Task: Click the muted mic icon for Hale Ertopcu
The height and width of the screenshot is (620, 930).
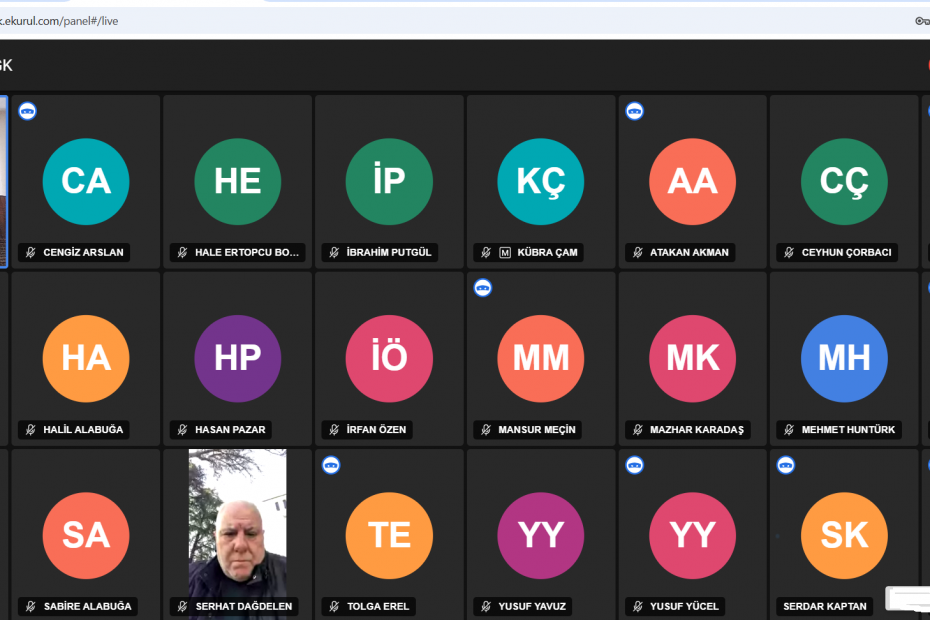Action: [x=183, y=253]
